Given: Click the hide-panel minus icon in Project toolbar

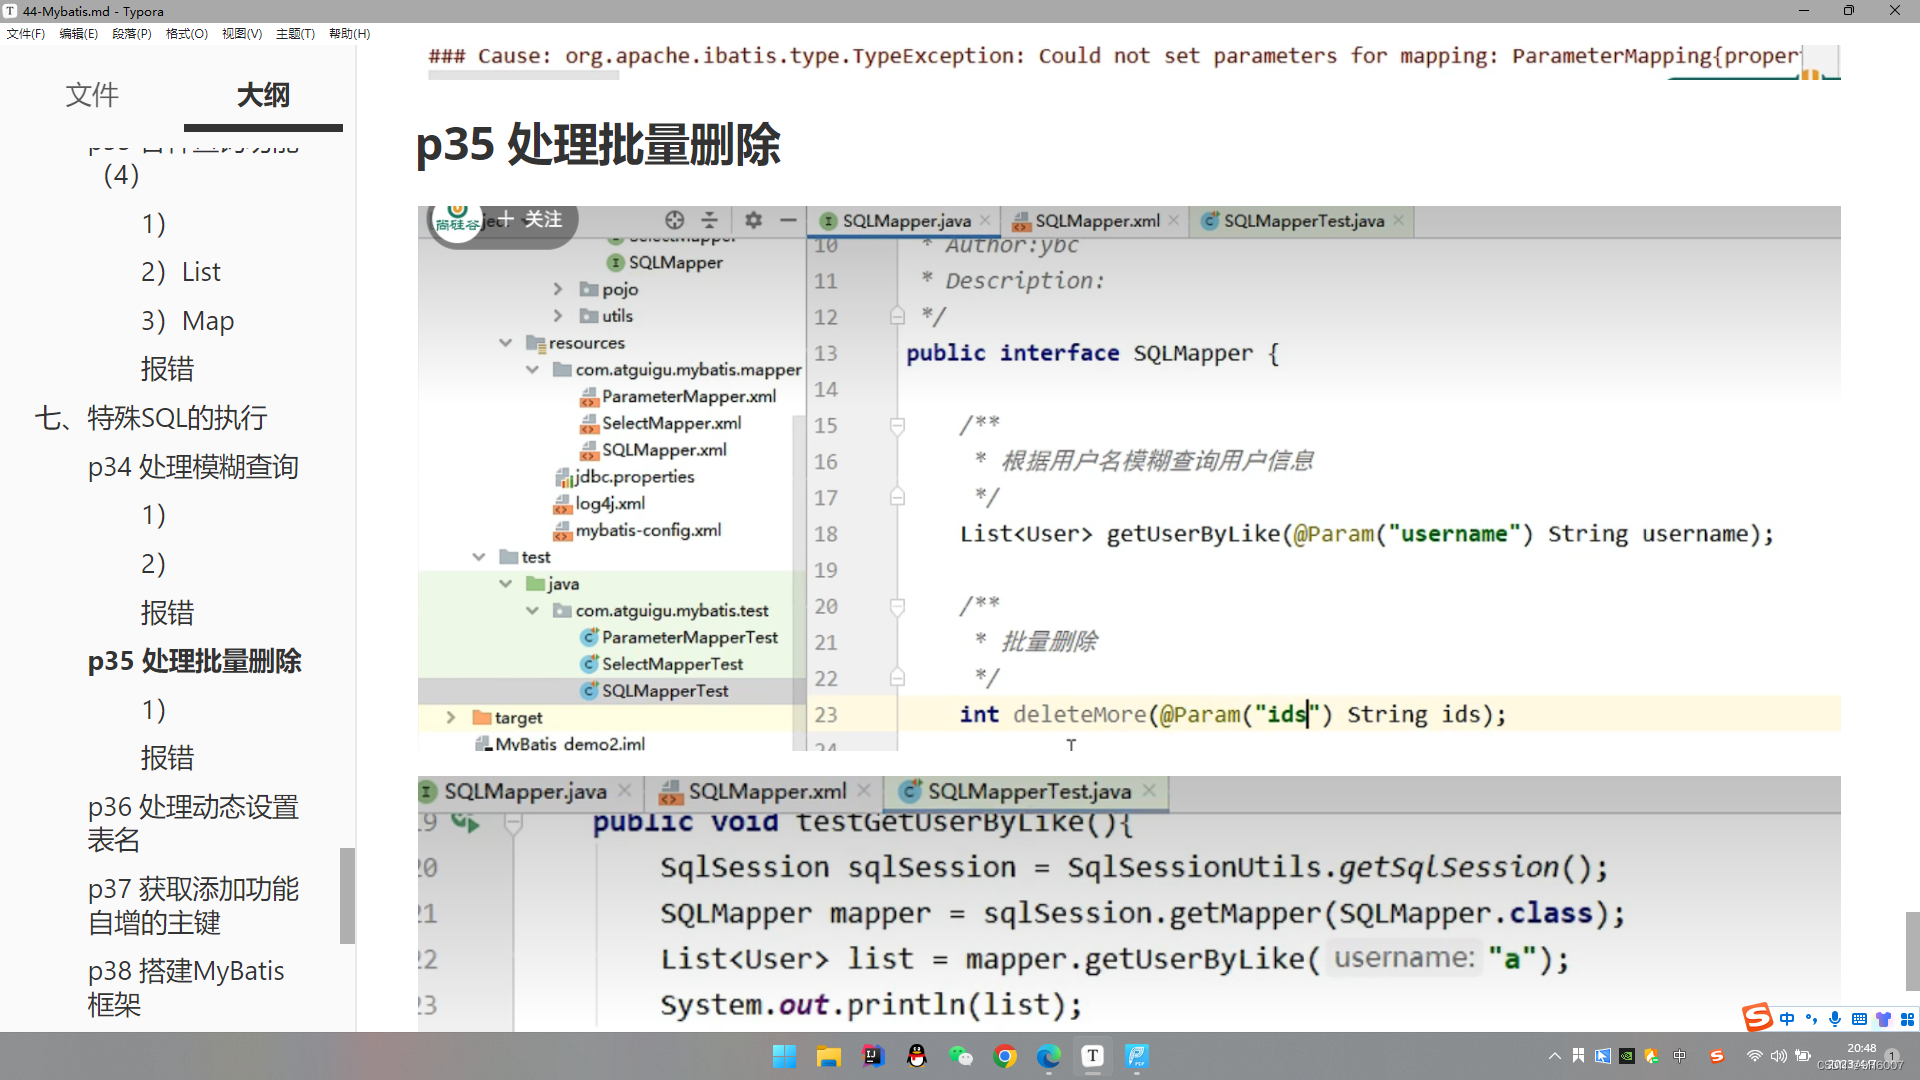Looking at the screenshot, I should (789, 220).
